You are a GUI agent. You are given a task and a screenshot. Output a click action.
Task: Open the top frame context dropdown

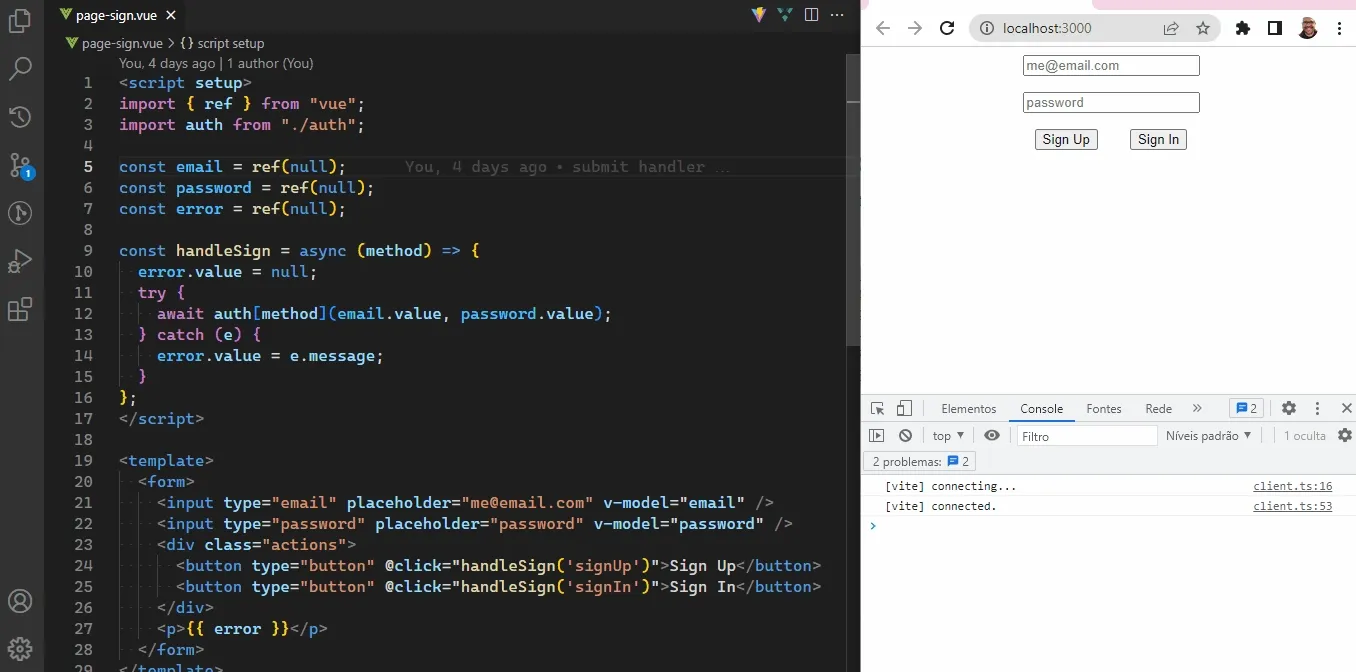point(946,435)
